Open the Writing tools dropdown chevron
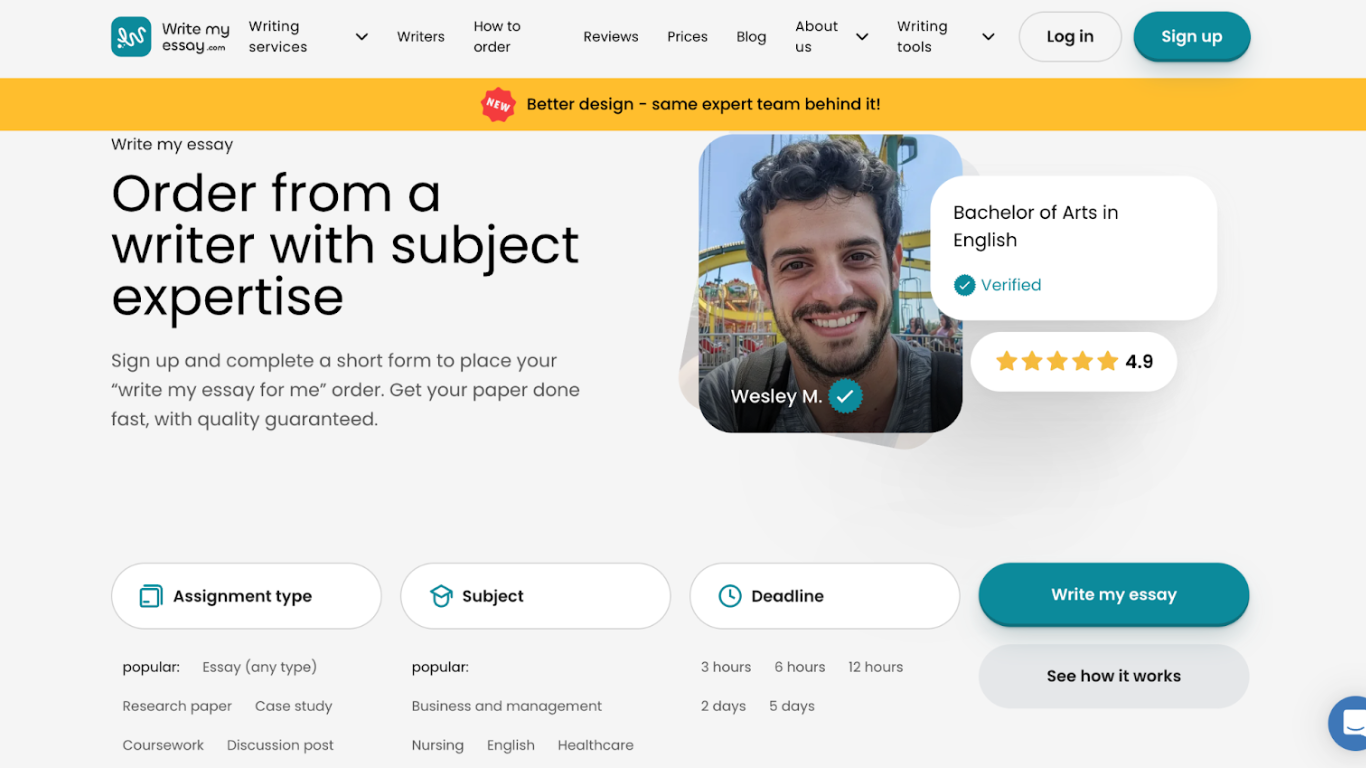Viewport: 1366px width, 768px height. click(988, 37)
